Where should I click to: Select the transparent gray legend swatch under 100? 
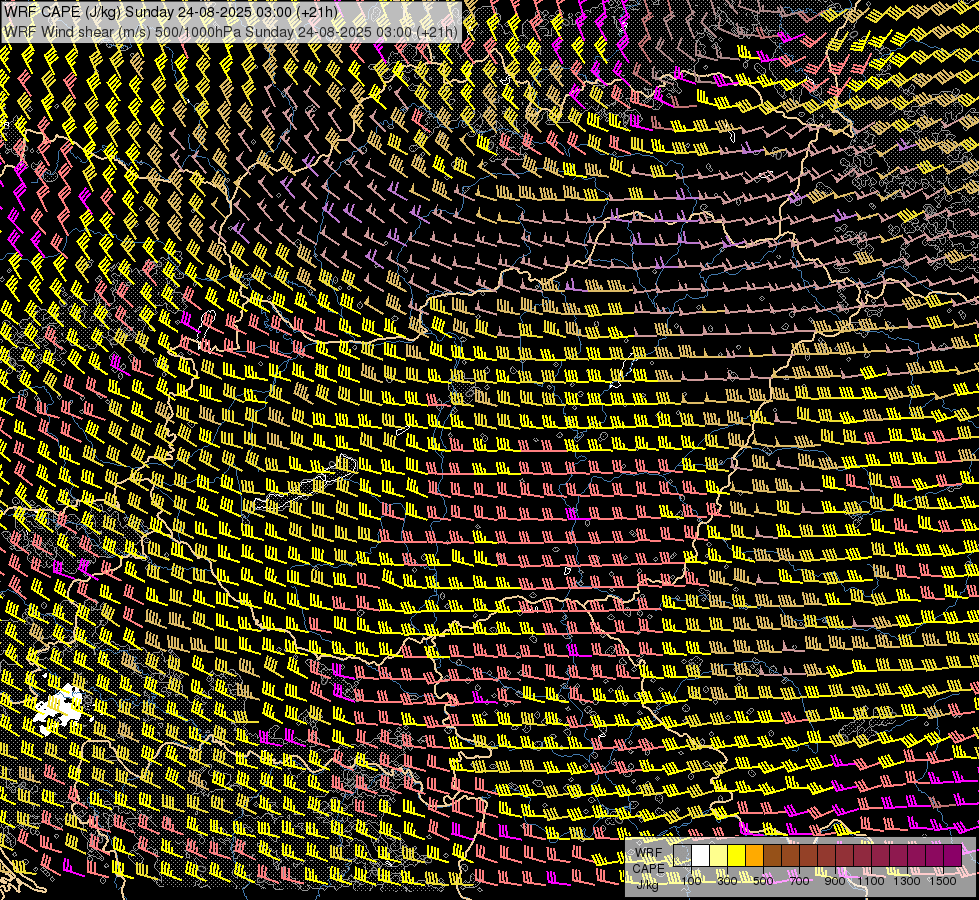pos(682,855)
